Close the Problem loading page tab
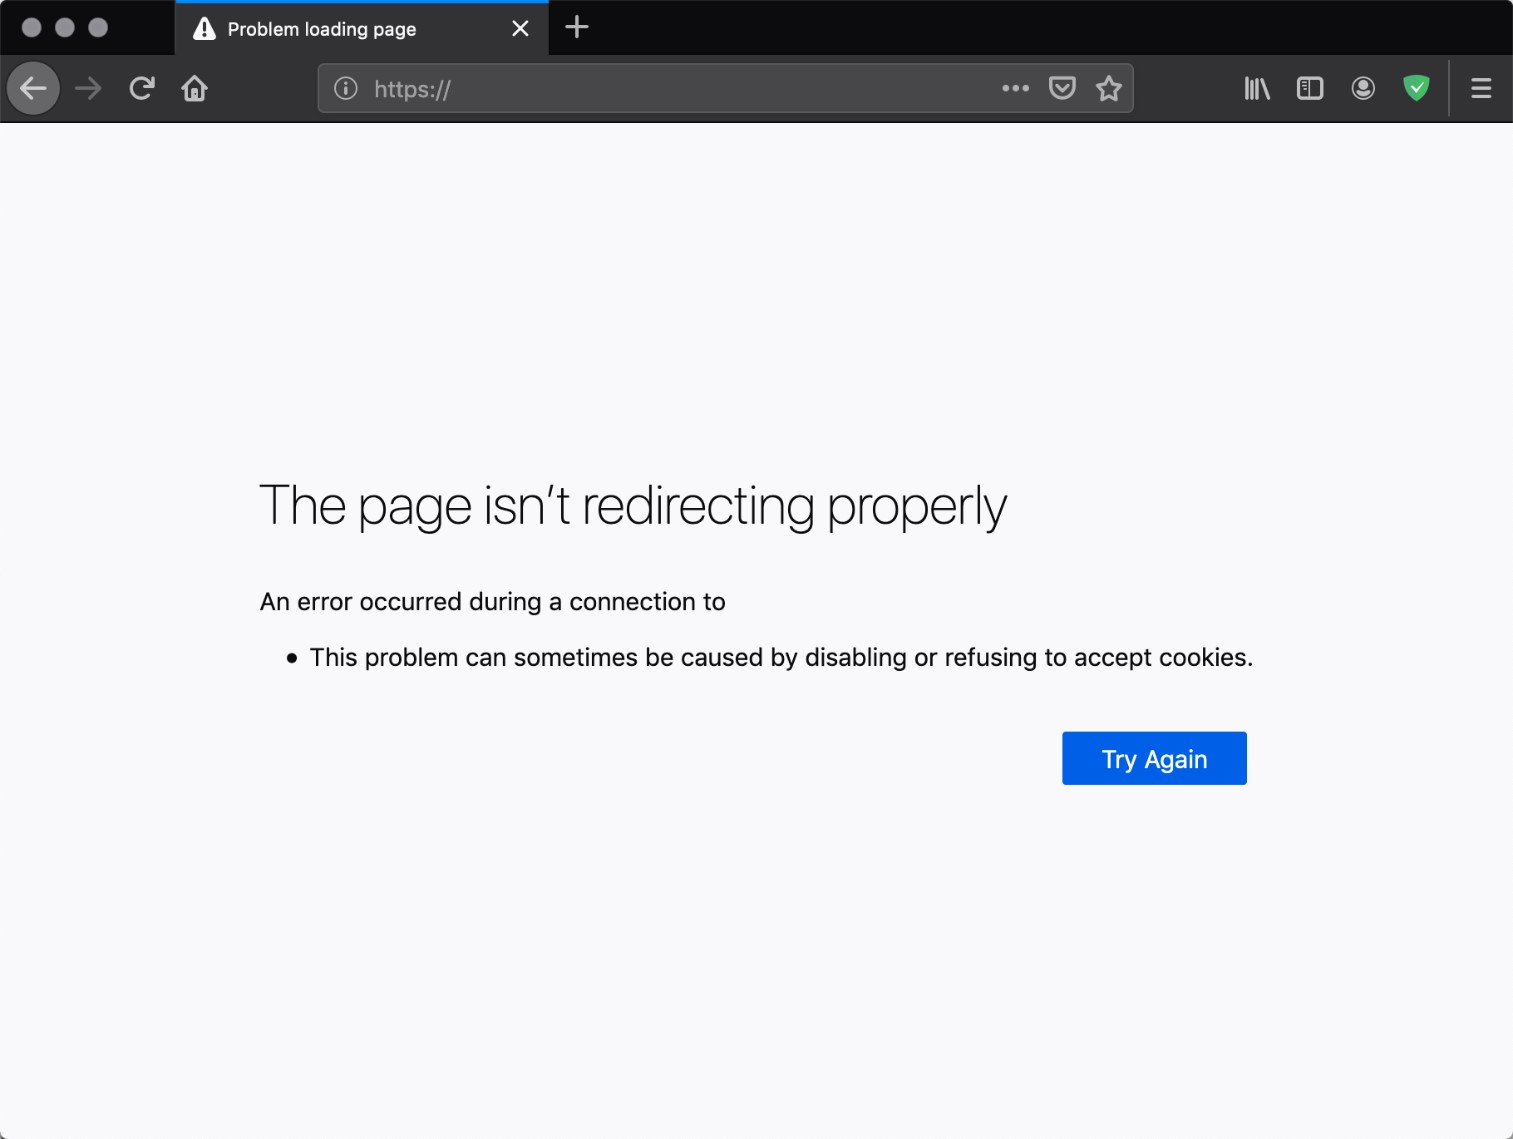Viewport: 1513px width, 1139px height. tap(520, 28)
